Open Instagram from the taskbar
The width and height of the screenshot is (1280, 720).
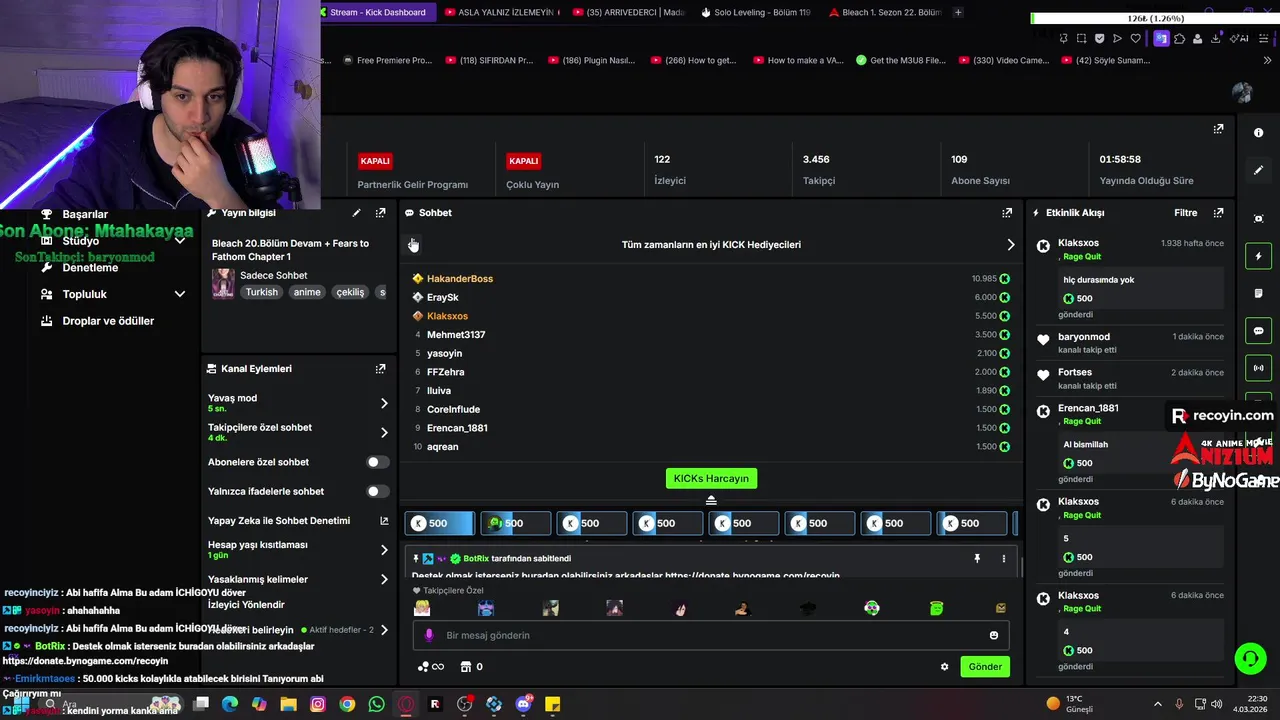tap(318, 704)
